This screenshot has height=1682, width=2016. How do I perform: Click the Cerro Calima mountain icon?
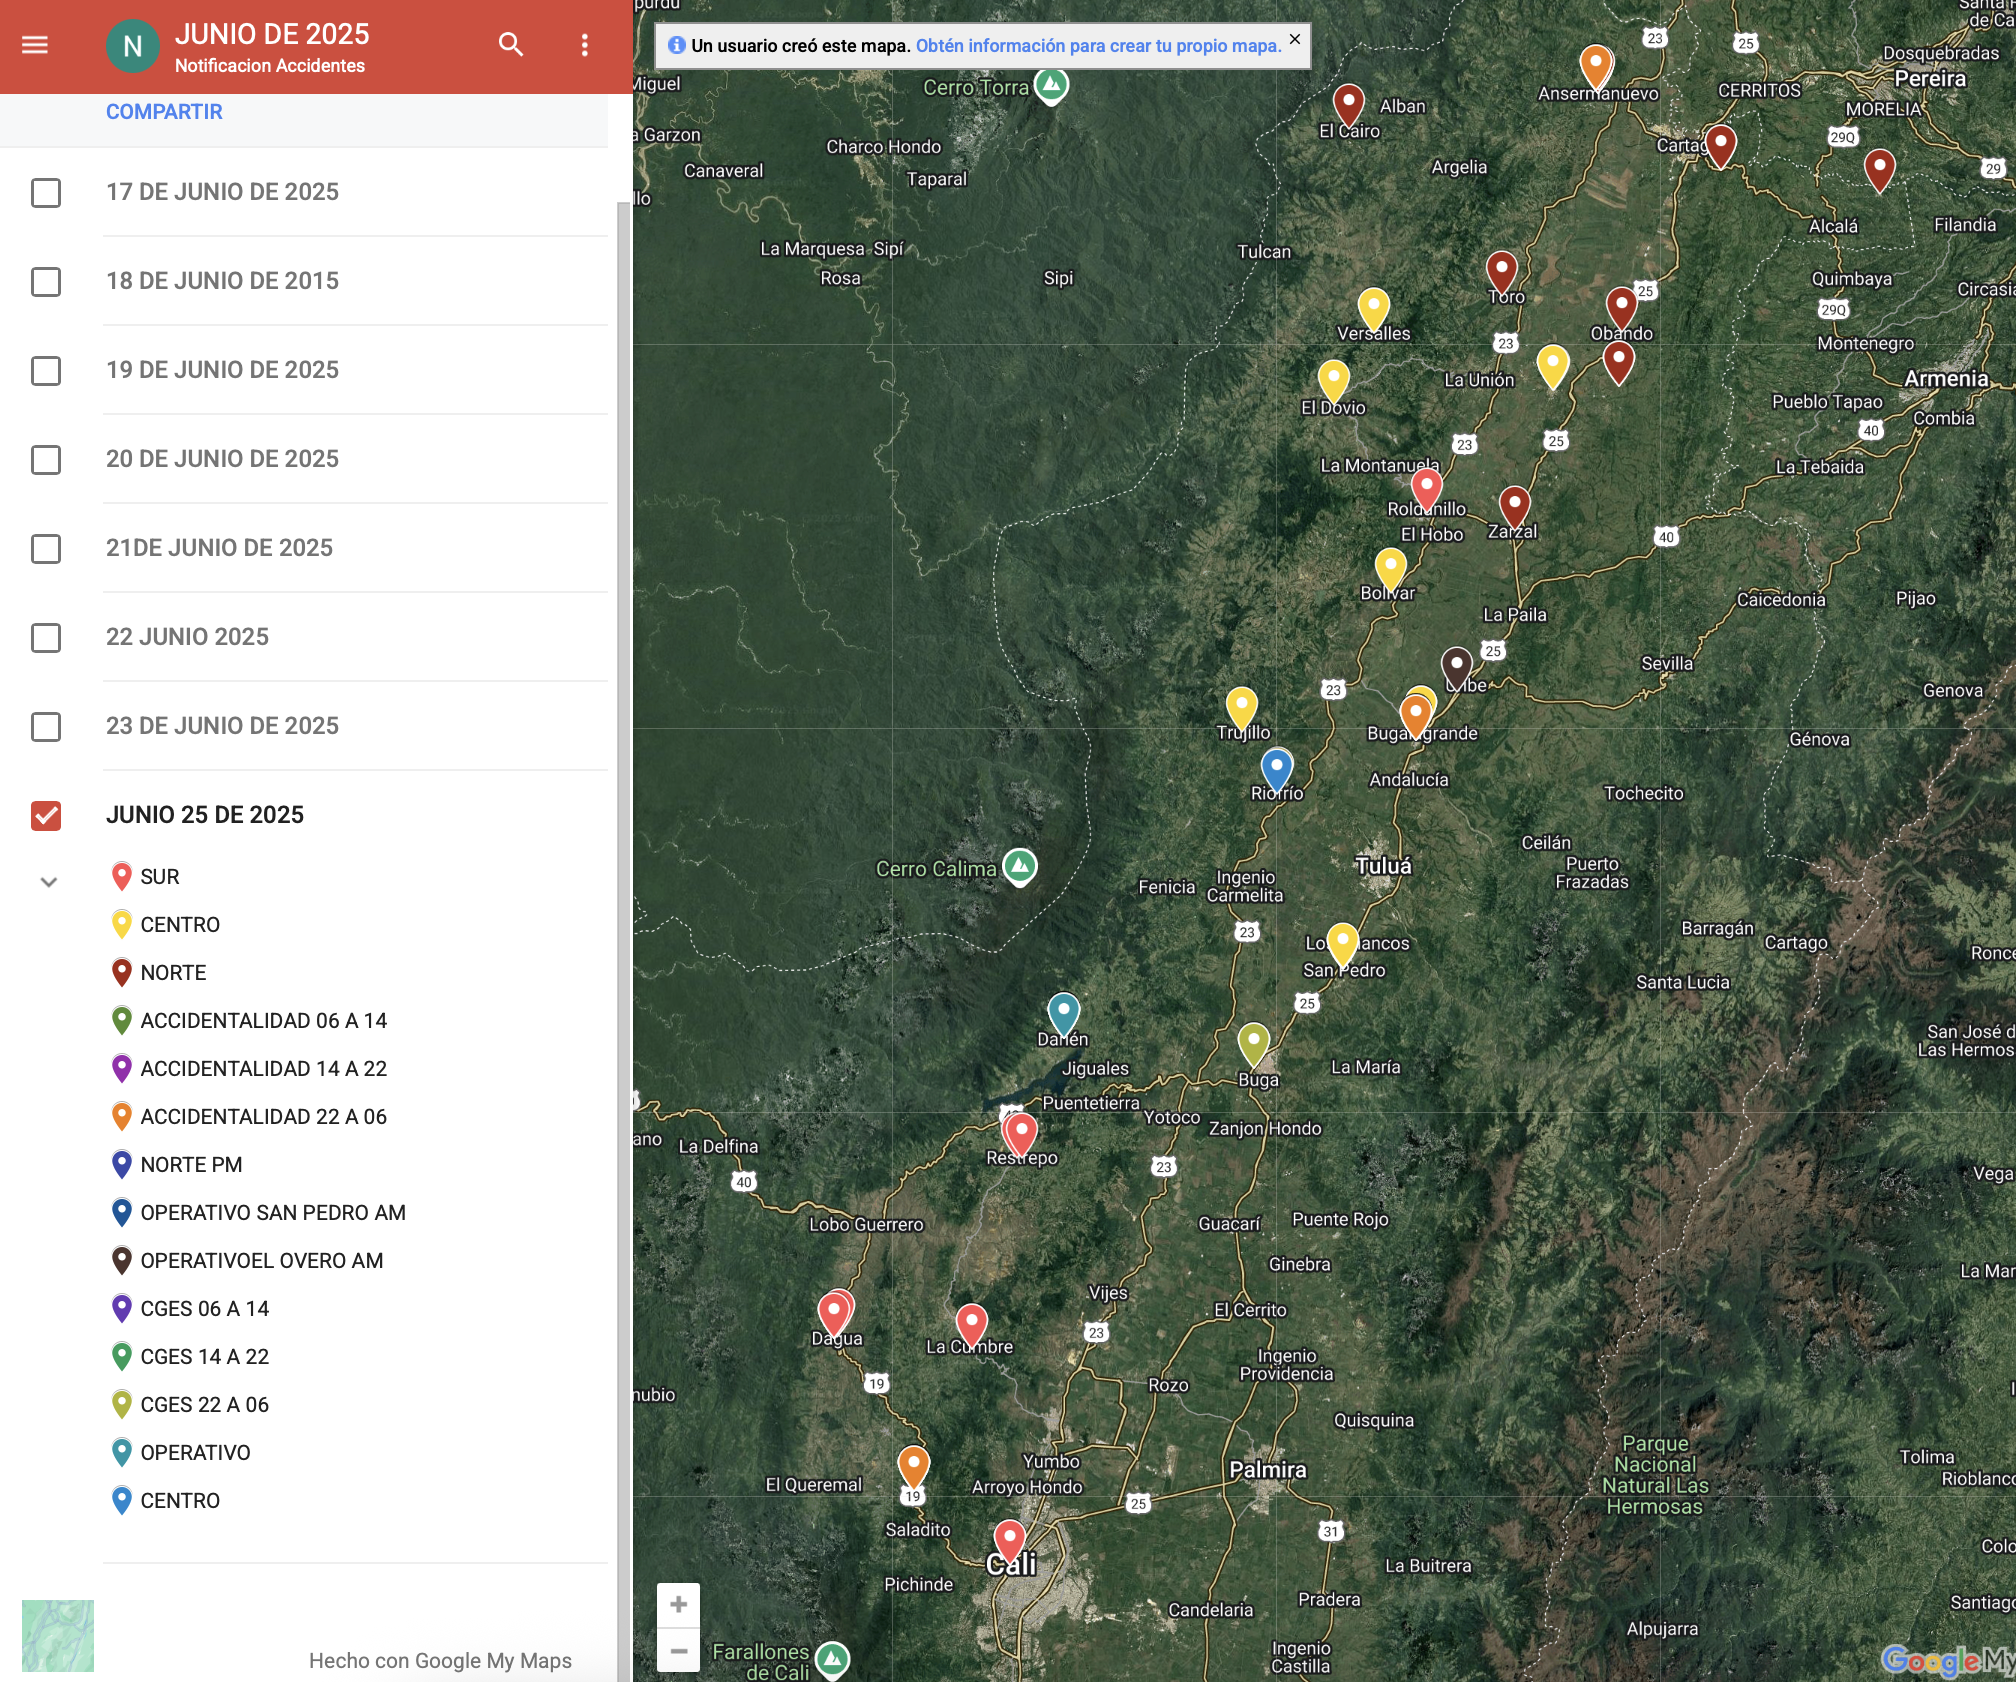tap(1020, 867)
